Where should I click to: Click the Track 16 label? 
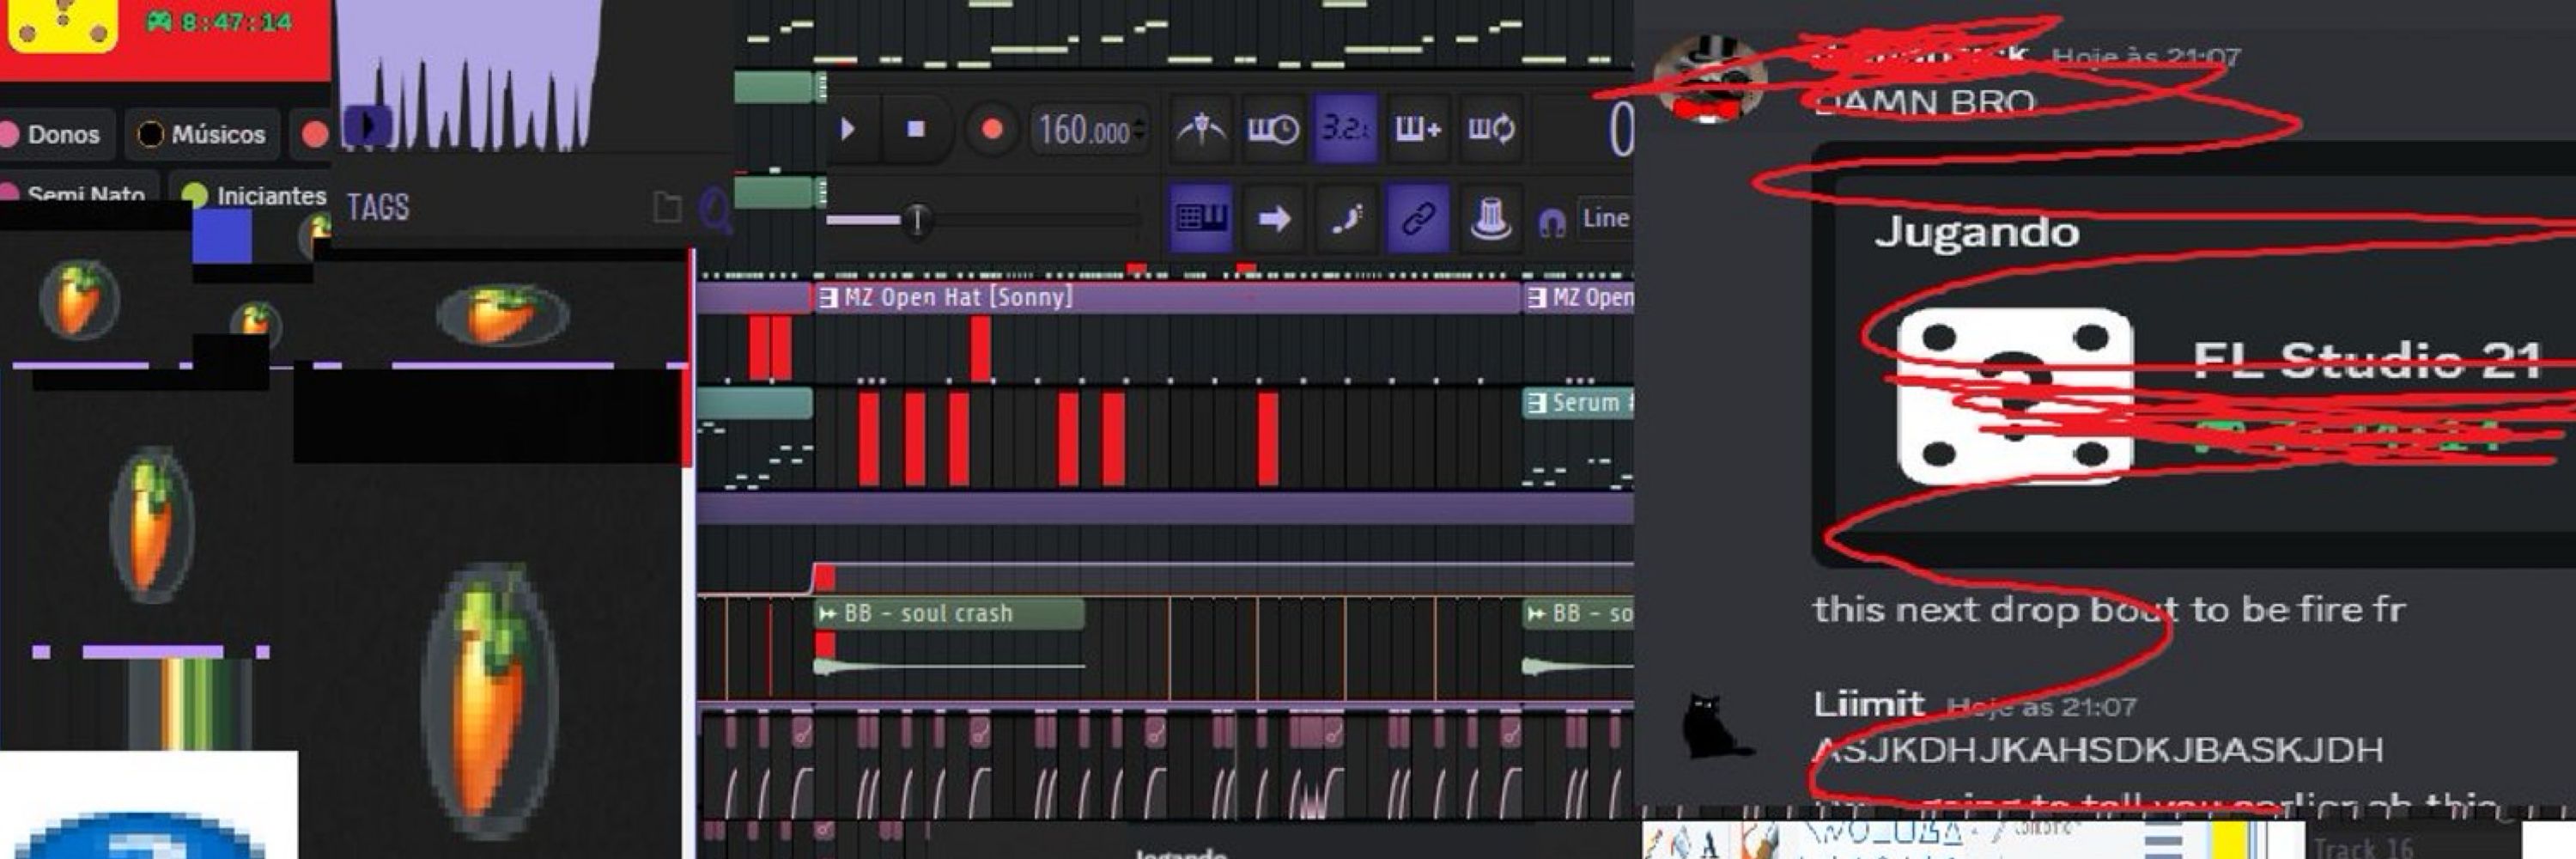[x=2364, y=848]
